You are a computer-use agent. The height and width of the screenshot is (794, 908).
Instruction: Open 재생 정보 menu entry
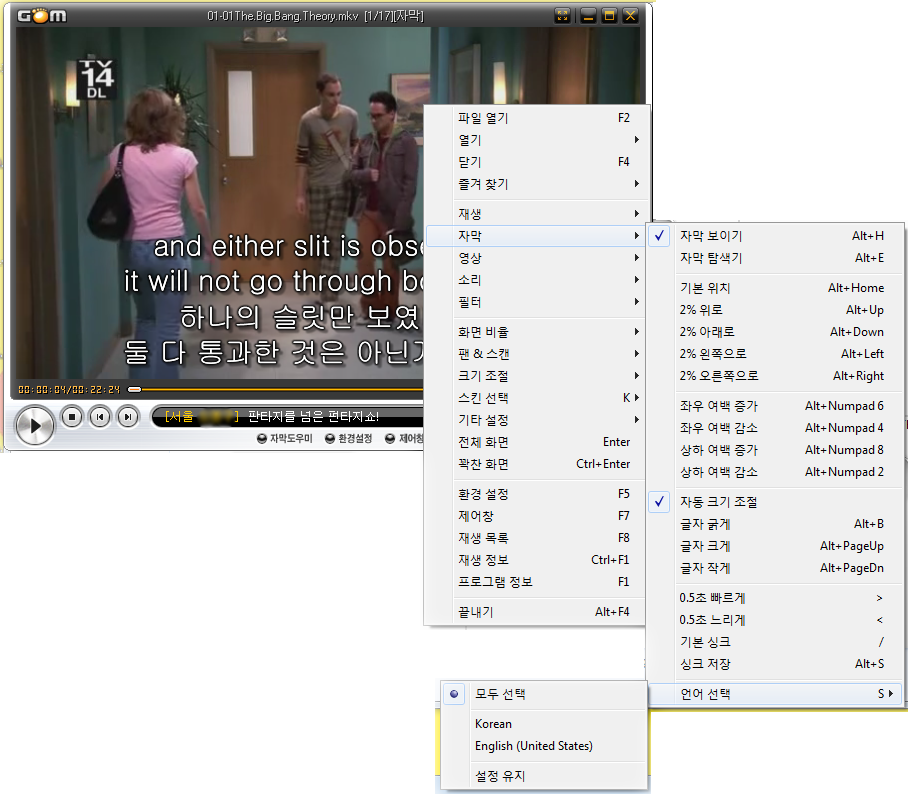[x=536, y=560]
